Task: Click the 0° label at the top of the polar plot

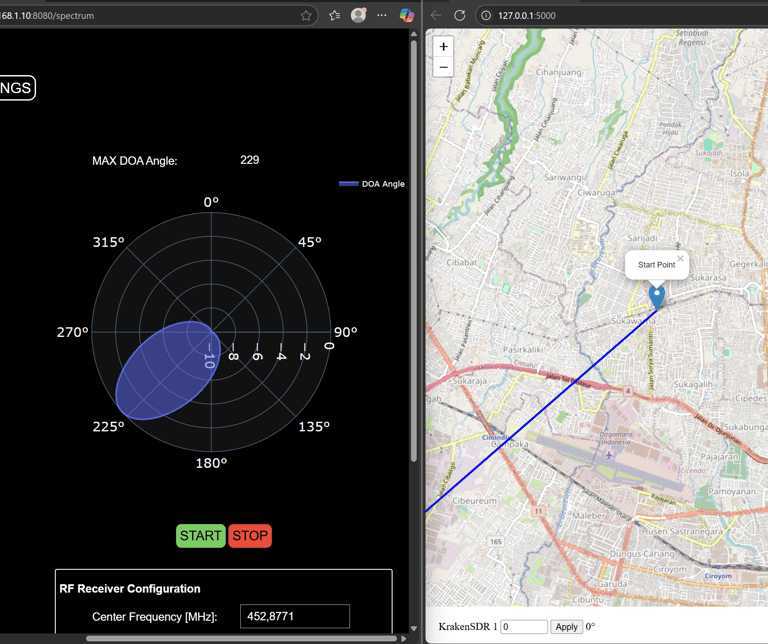Action: click(x=211, y=202)
